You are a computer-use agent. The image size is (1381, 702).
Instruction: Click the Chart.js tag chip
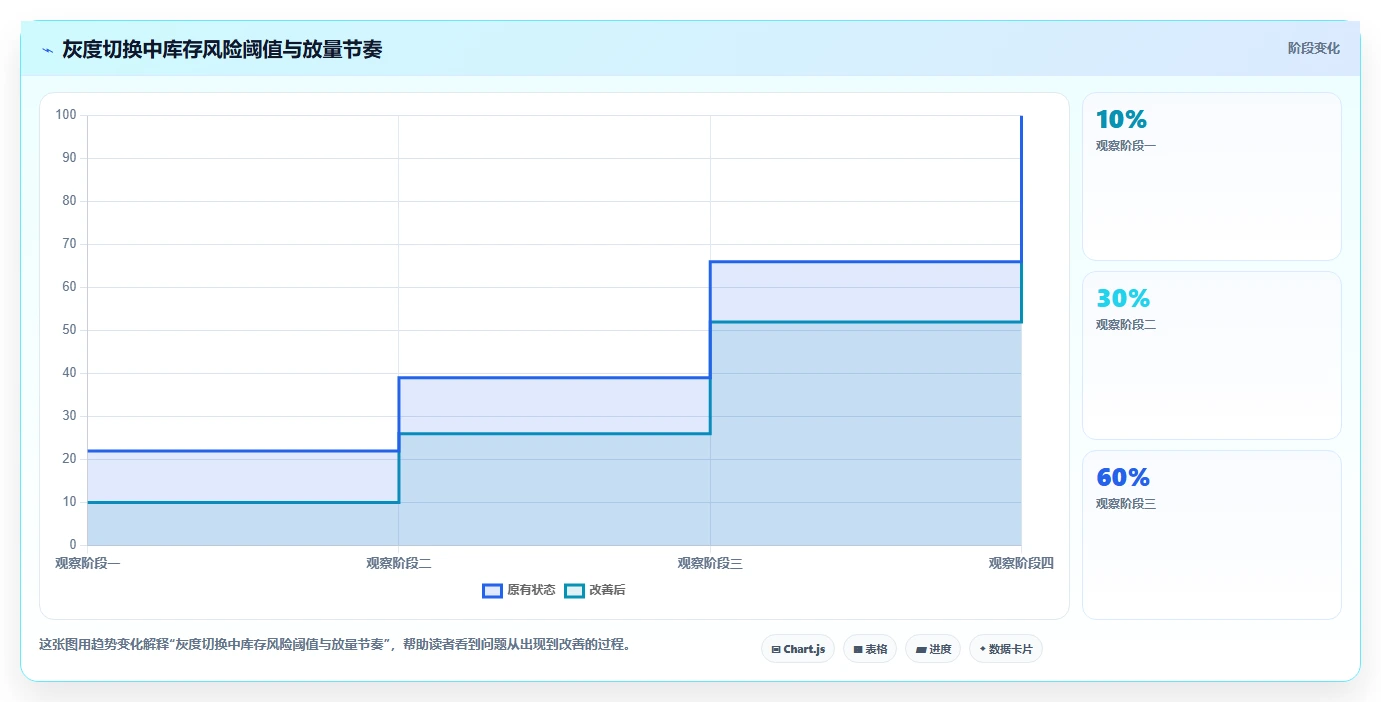click(x=798, y=649)
